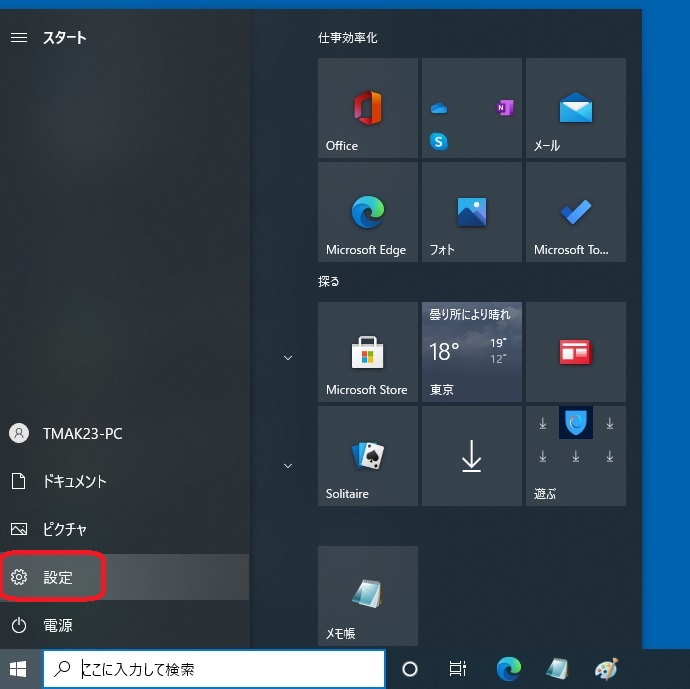Open the Office tile
The image size is (690, 689).
(367, 108)
